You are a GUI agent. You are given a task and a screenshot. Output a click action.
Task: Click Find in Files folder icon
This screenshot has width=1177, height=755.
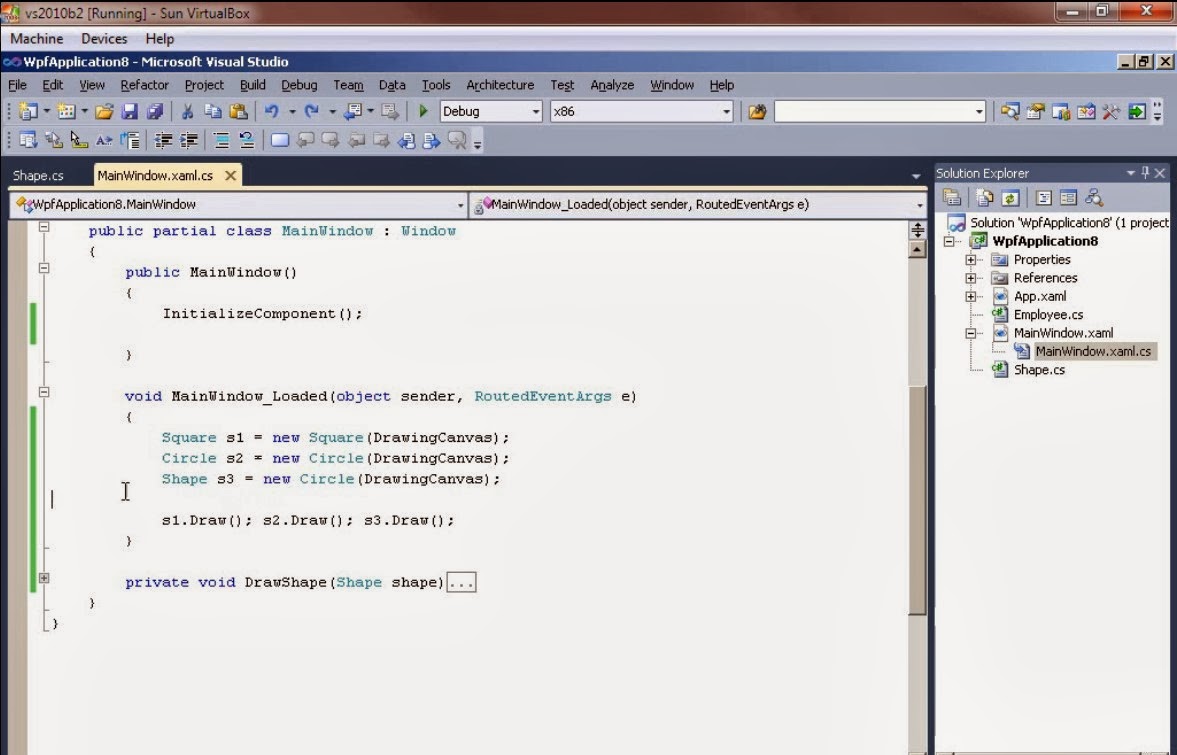point(757,112)
